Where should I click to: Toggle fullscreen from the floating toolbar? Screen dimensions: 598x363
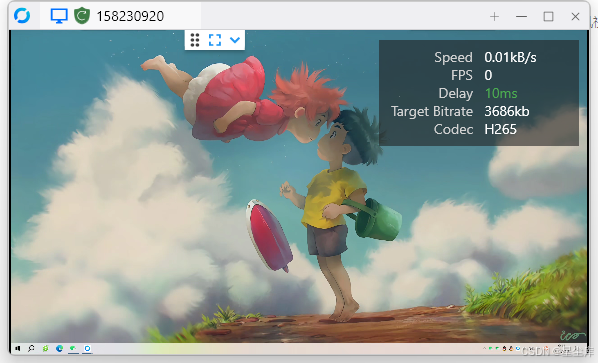215,40
